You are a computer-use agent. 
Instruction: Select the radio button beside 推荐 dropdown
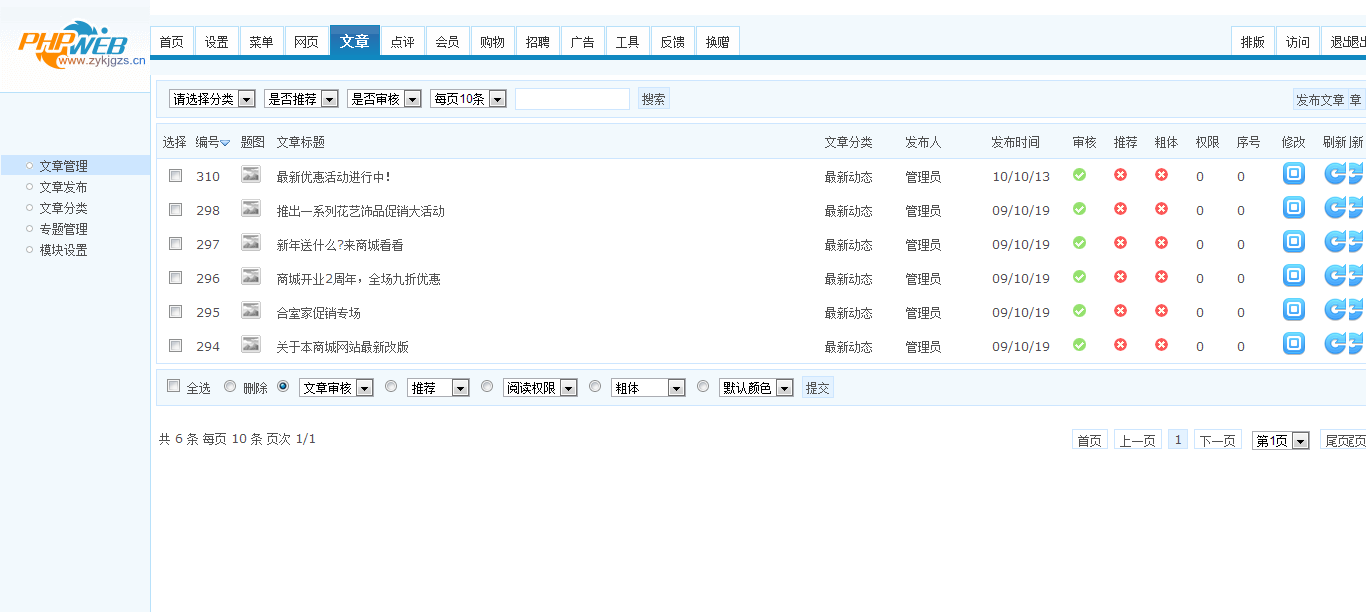[x=391, y=386]
